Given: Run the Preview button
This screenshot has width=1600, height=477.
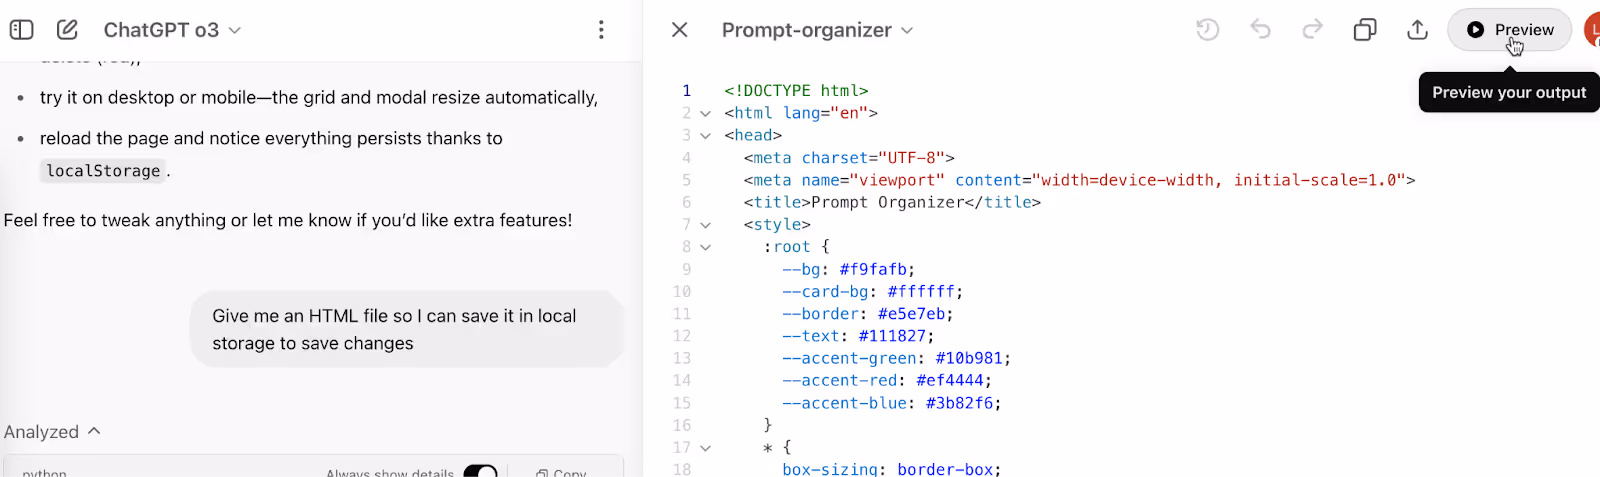Looking at the screenshot, I should coord(1510,30).
